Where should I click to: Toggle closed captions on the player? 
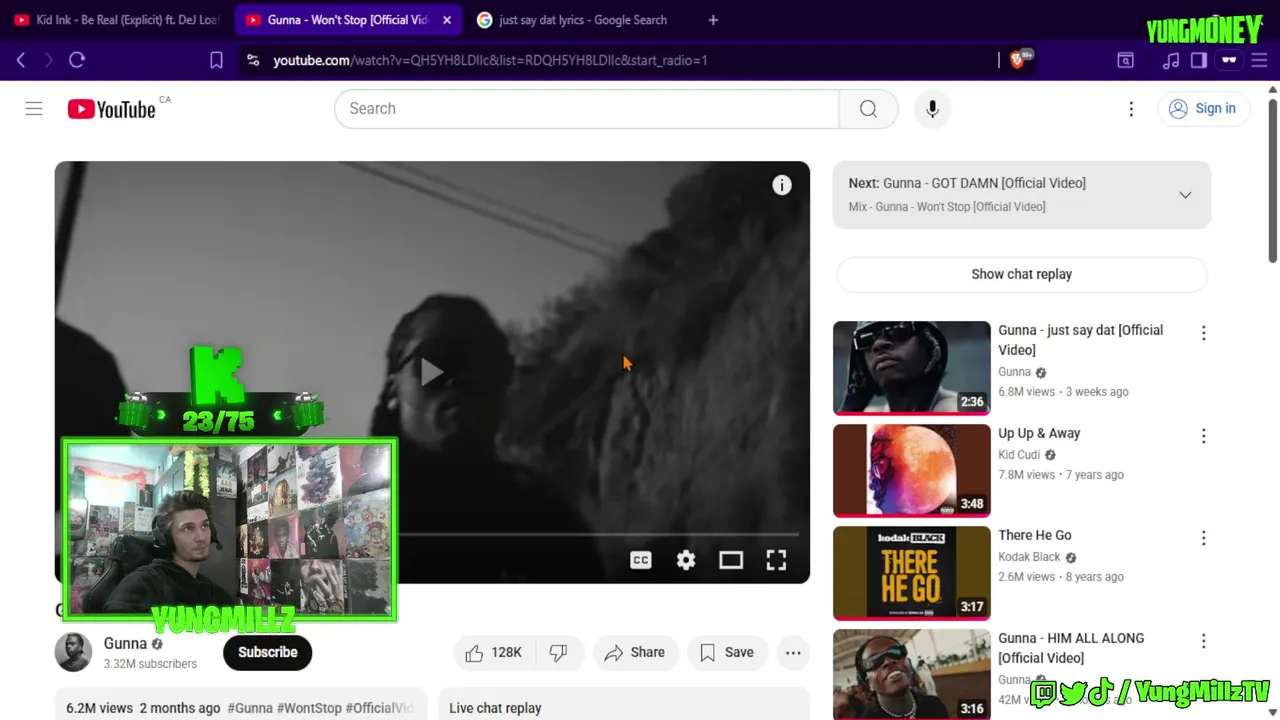tap(641, 560)
